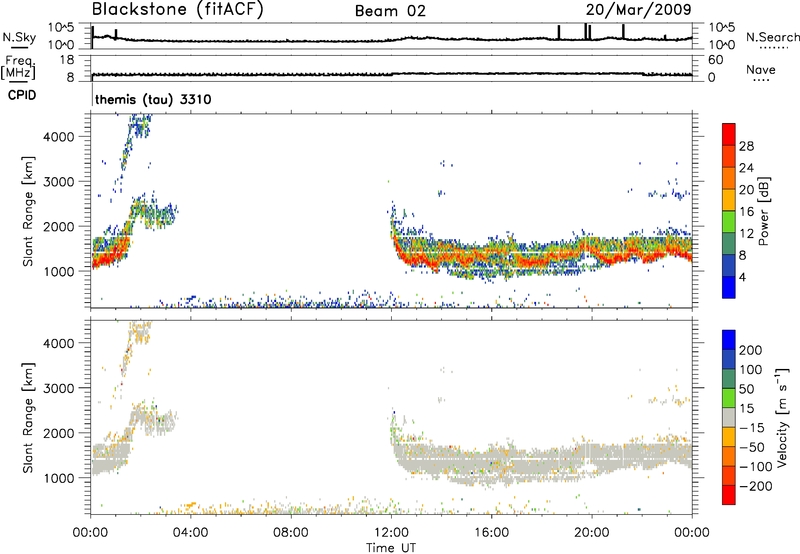This screenshot has width=800, height=554.
Task: Click the 'CPID' label
Action: pyautogui.click(x=22, y=95)
